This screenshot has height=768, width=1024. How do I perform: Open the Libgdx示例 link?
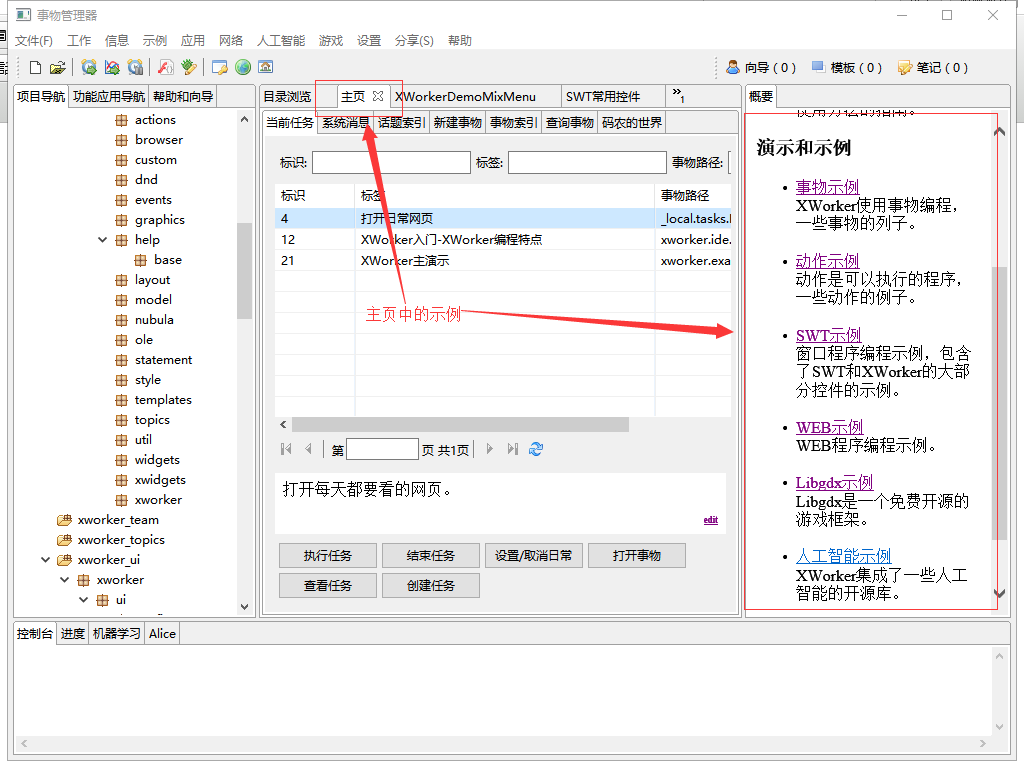click(x=834, y=483)
